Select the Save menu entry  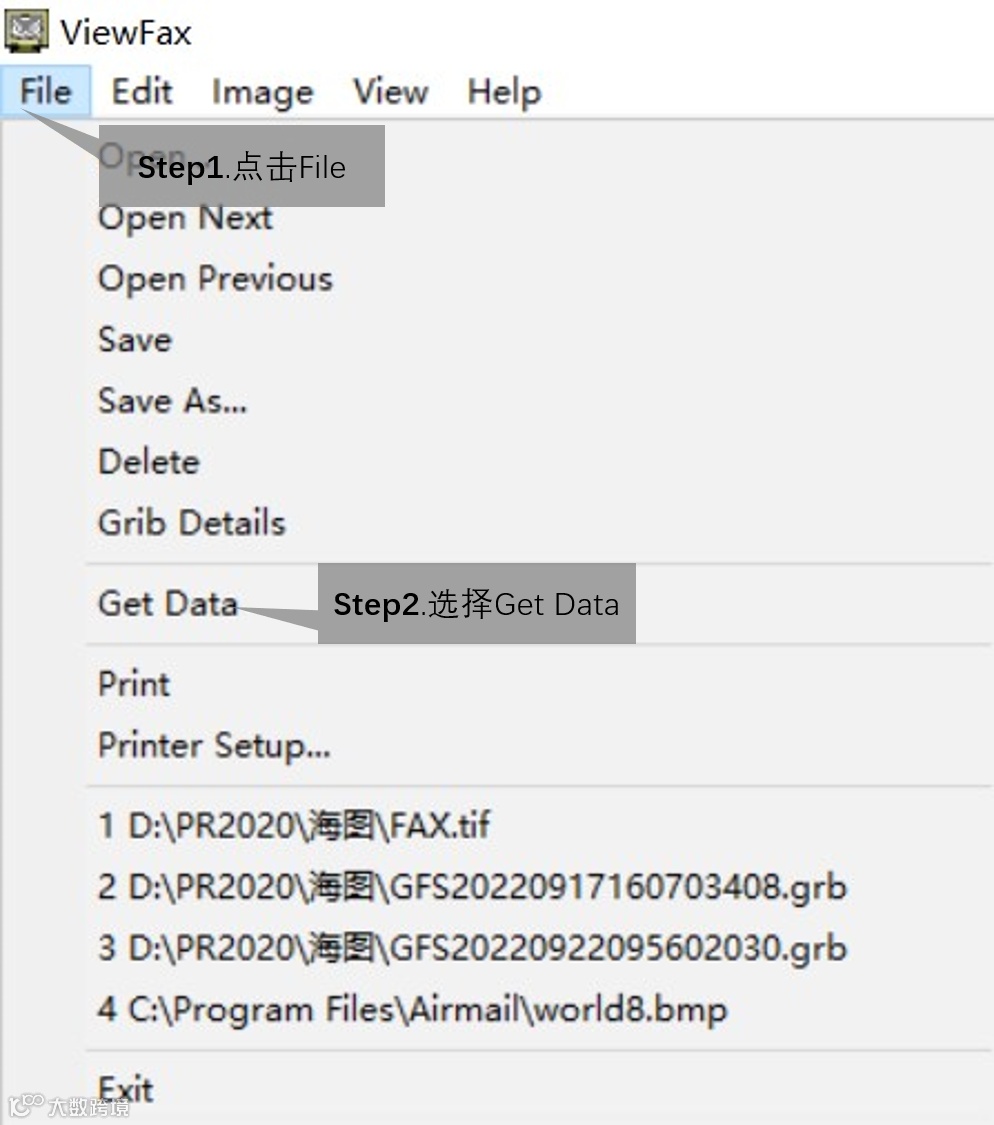pyautogui.click(x=135, y=339)
